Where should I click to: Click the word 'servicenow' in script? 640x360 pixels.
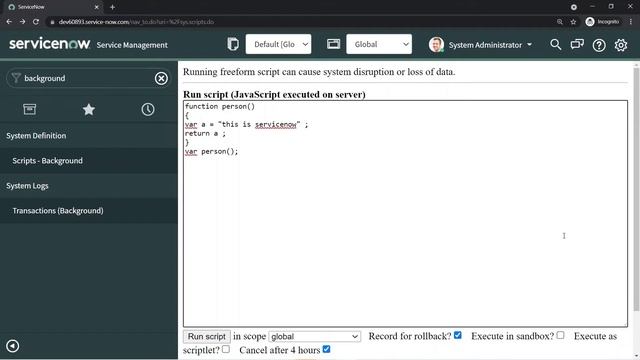[x=276, y=124]
